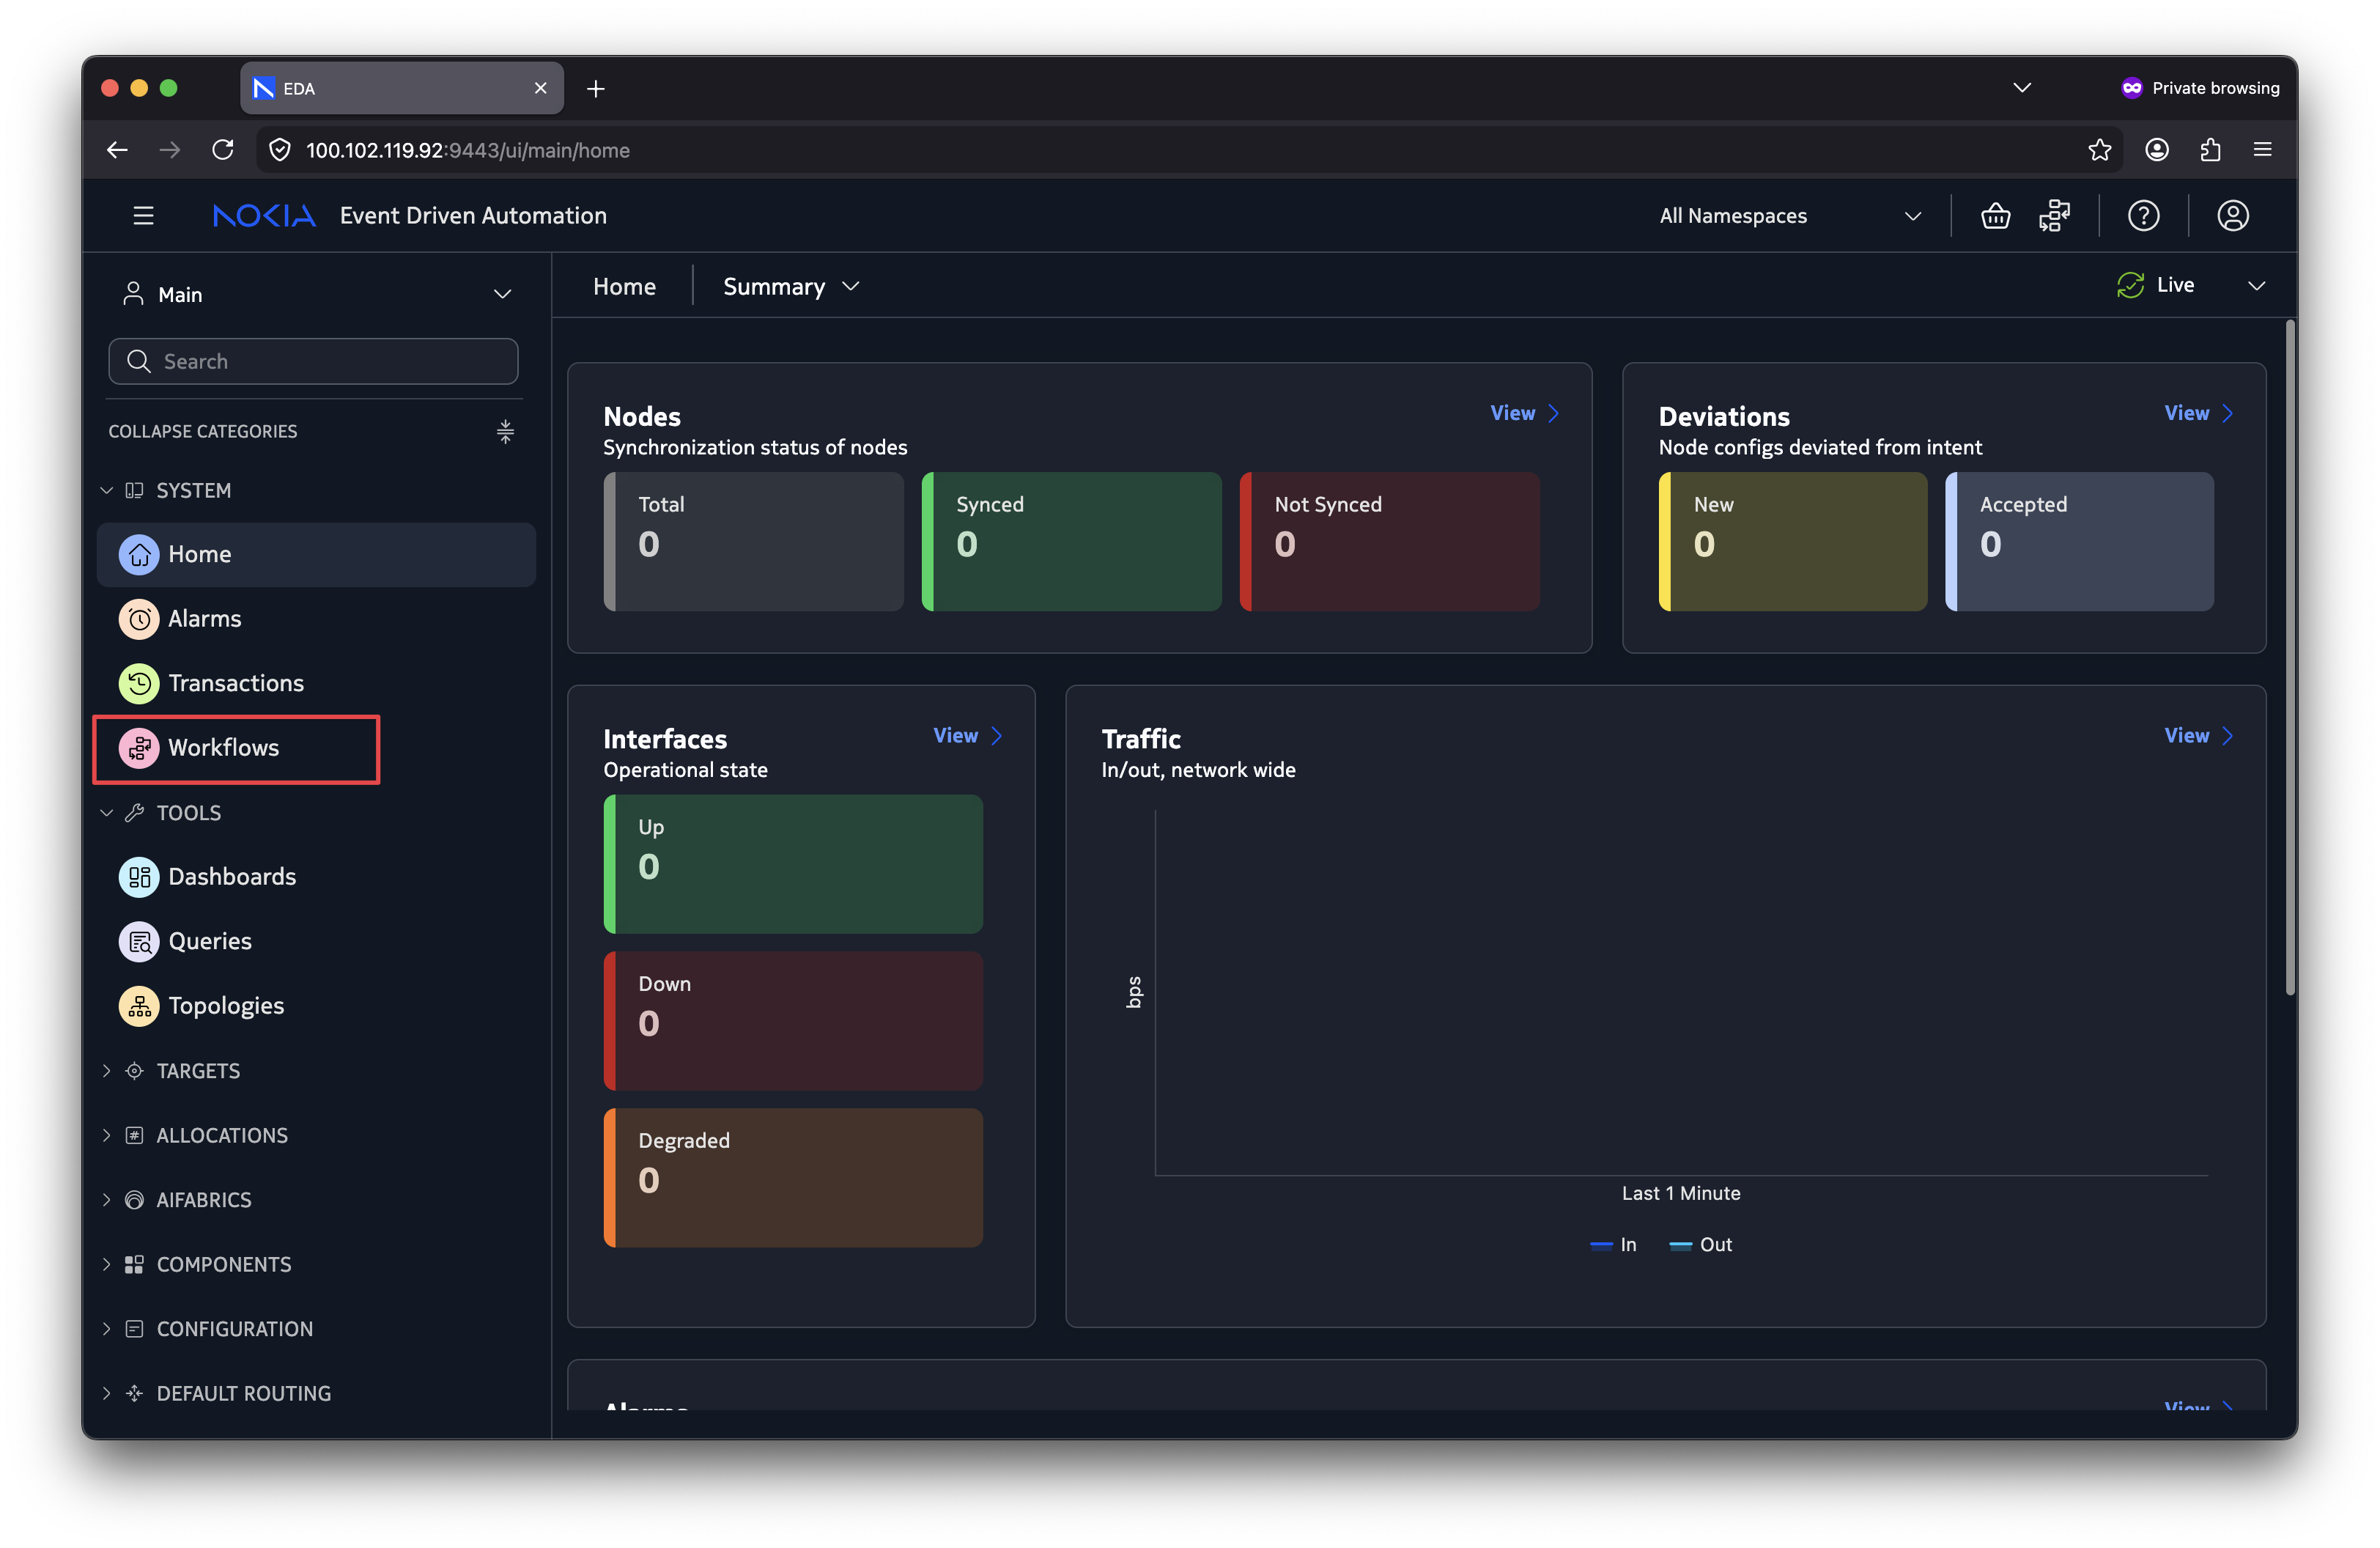Reload the page with browser refresh icon
The image size is (2380, 1548).
point(222,150)
